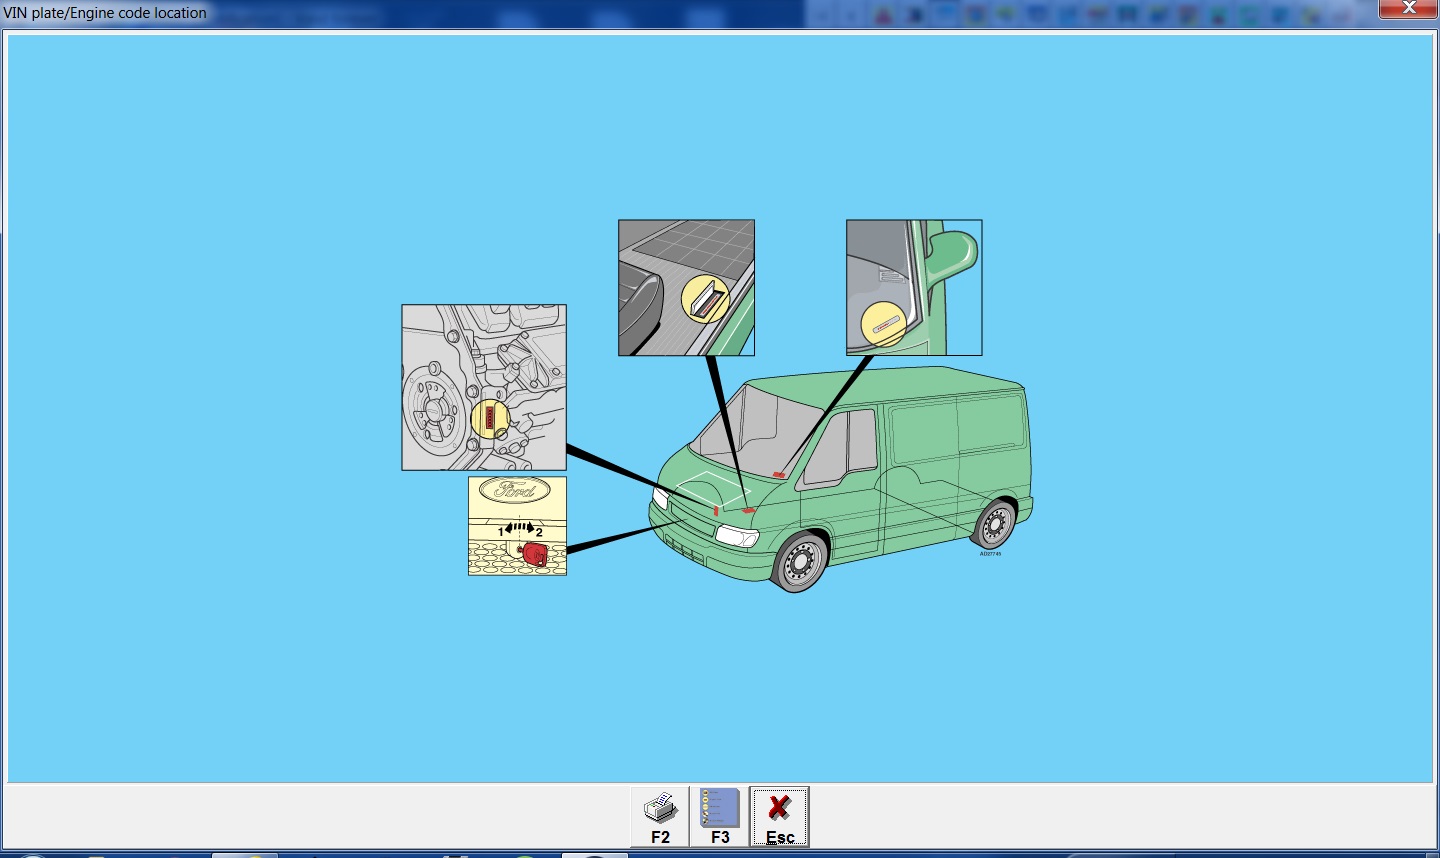Click yellow highlight circle on windshield inset
Screen dimensions: 1440x858
[x=883, y=325]
